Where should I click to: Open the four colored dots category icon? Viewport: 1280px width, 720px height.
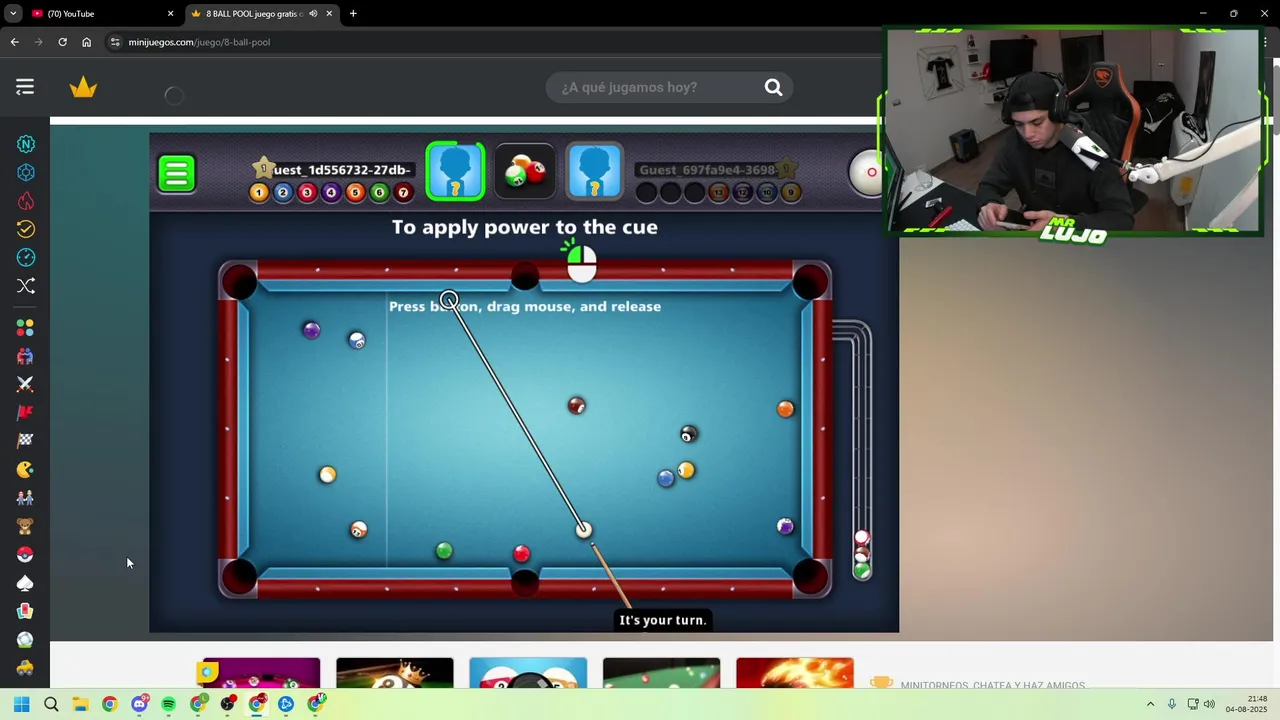click(x=25, y=328)
